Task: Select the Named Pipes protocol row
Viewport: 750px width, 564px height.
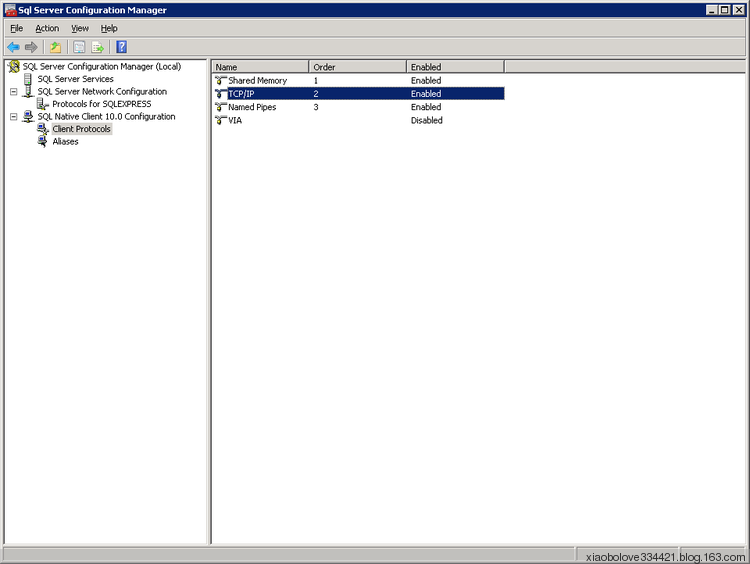Action: (359, 107)
